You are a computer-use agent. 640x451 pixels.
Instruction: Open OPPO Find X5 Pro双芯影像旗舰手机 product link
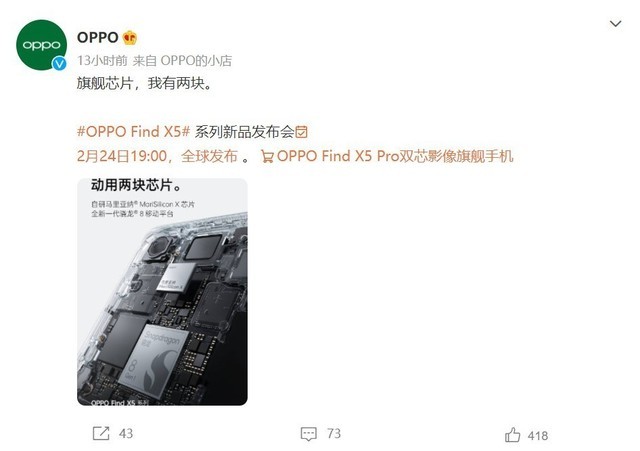(395, 156)
